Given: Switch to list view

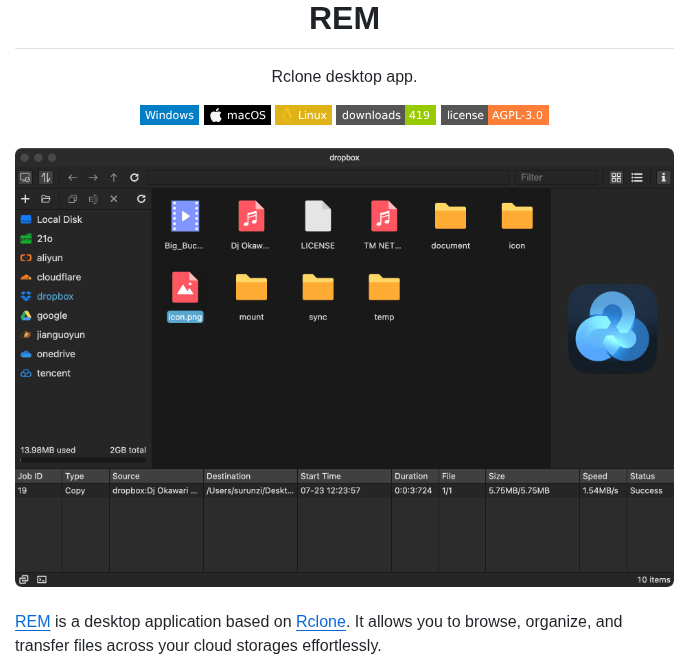Looking at the screenshot, I should click(x=637, y=177).
